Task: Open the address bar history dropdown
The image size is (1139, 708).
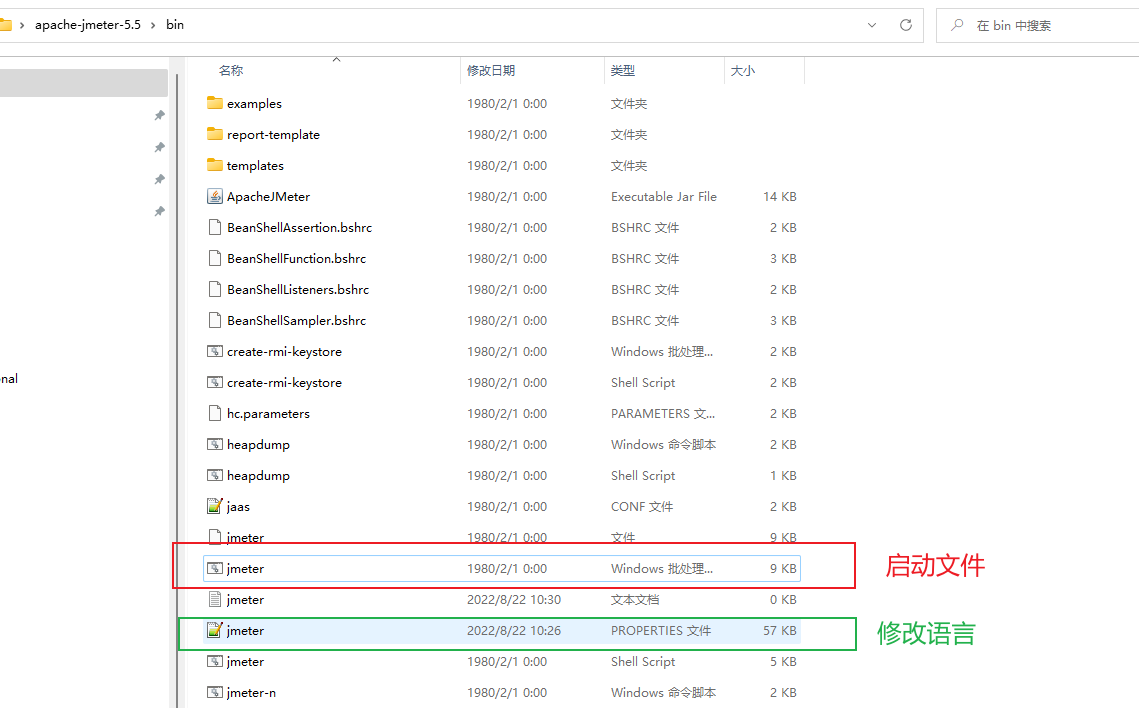Action: 872,25
